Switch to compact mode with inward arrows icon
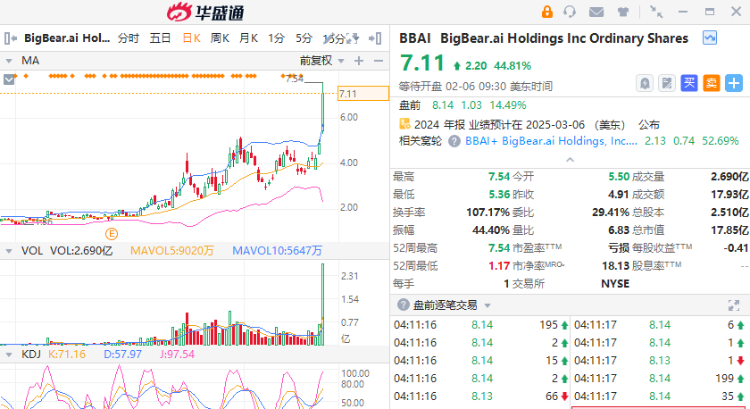750x409 pixels. [x=656, y=11]
